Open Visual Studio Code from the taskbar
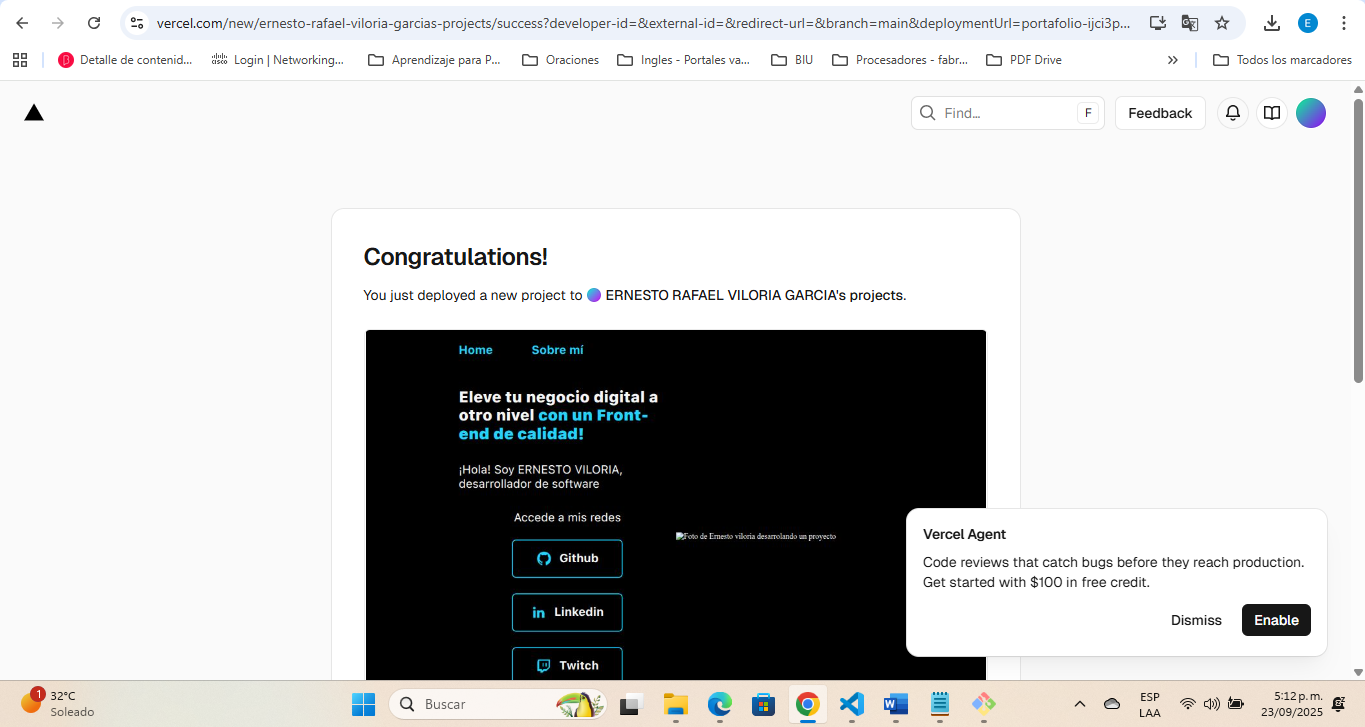The width and height of the screenshot is (1365, 727). [851, 704]
